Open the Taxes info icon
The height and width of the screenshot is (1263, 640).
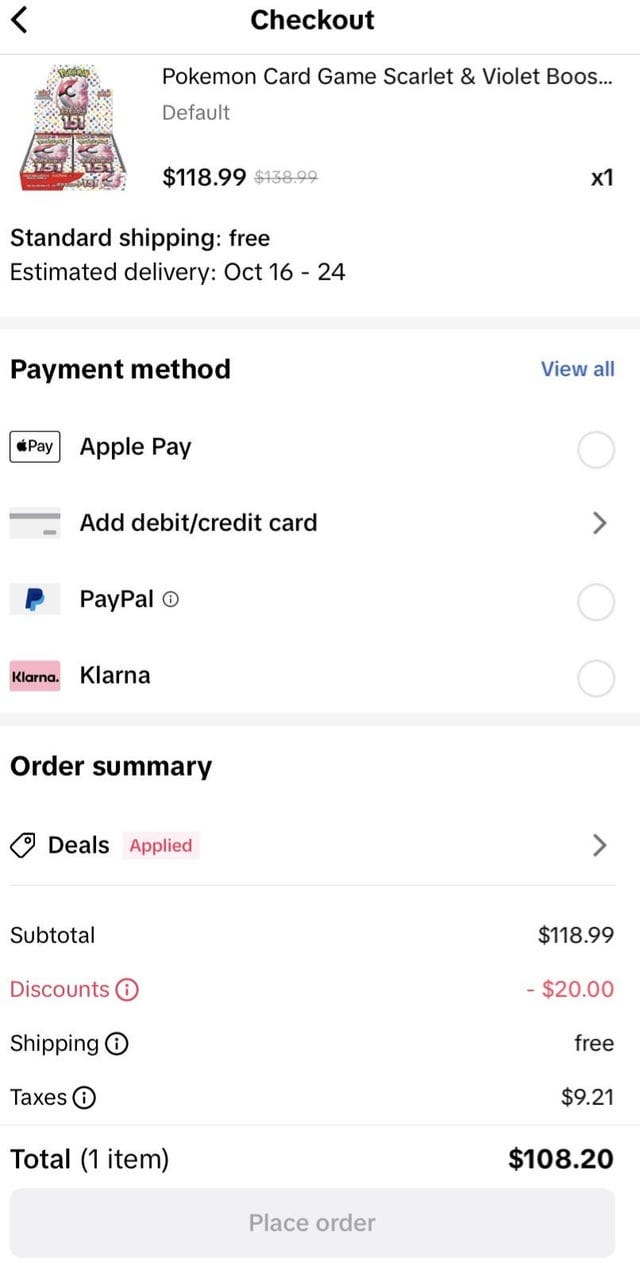(x=85, y=1097)
